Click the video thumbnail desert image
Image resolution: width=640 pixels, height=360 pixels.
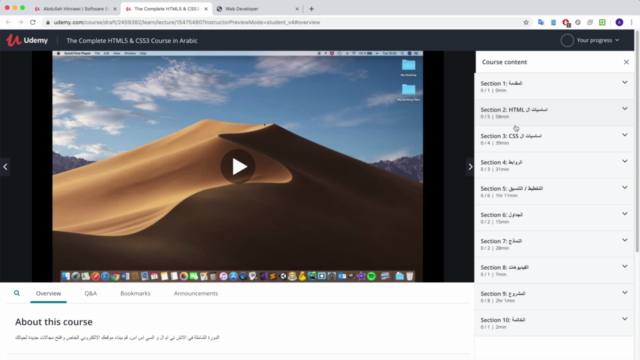pos(238,167)
